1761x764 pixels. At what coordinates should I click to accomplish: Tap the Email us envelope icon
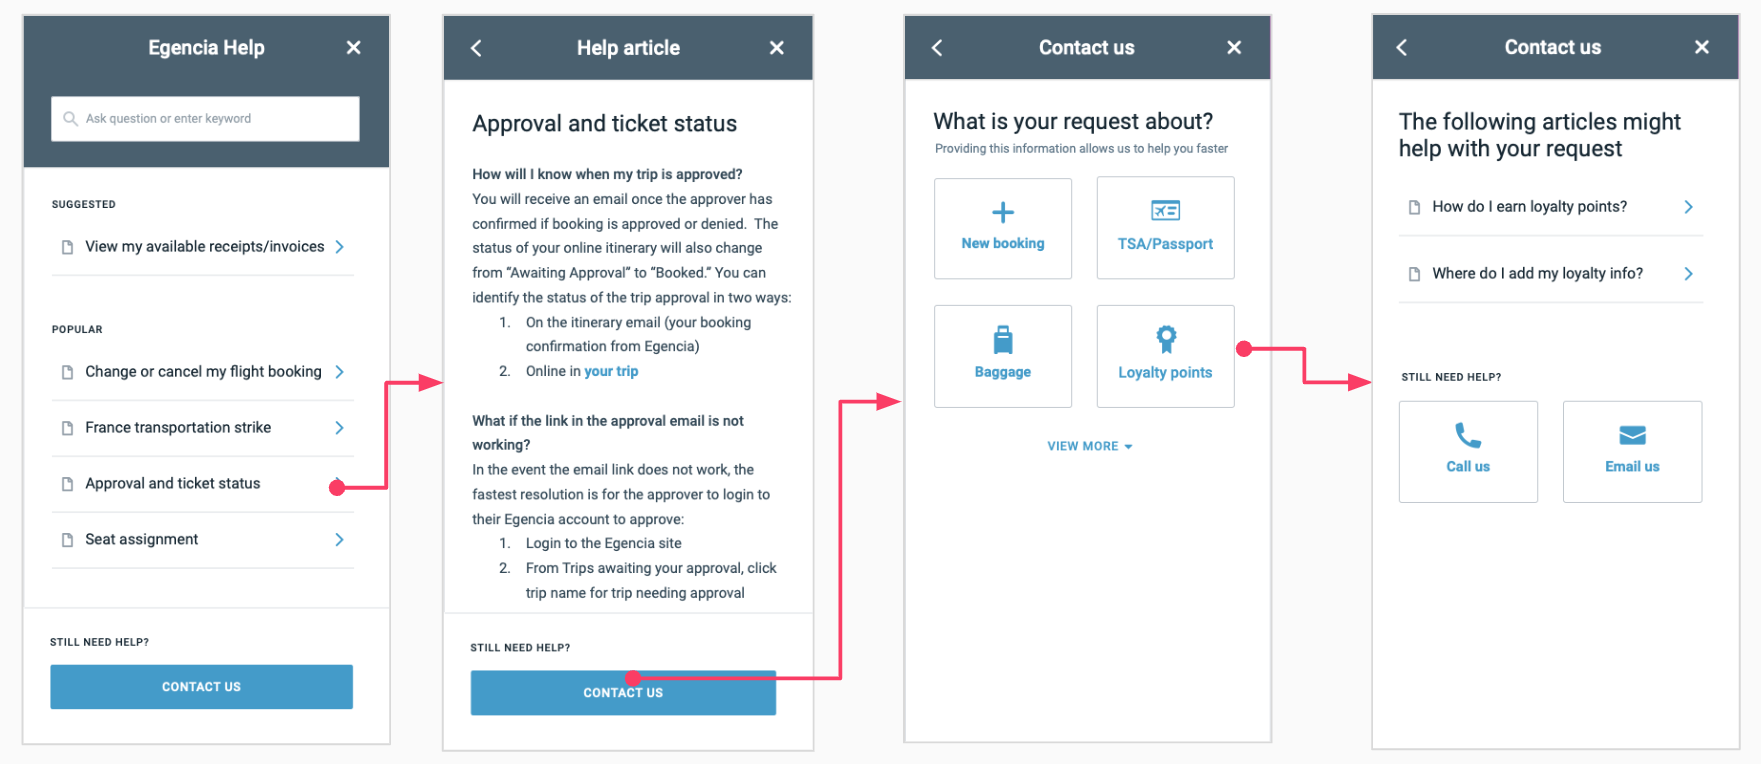1632,435
